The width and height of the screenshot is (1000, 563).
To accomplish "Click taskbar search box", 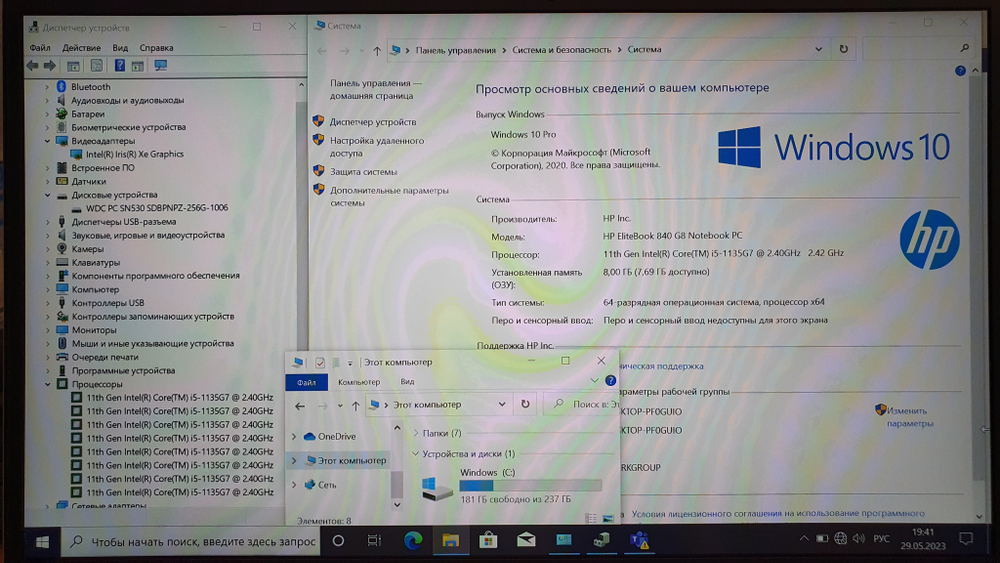I will (x=191, y=542).
